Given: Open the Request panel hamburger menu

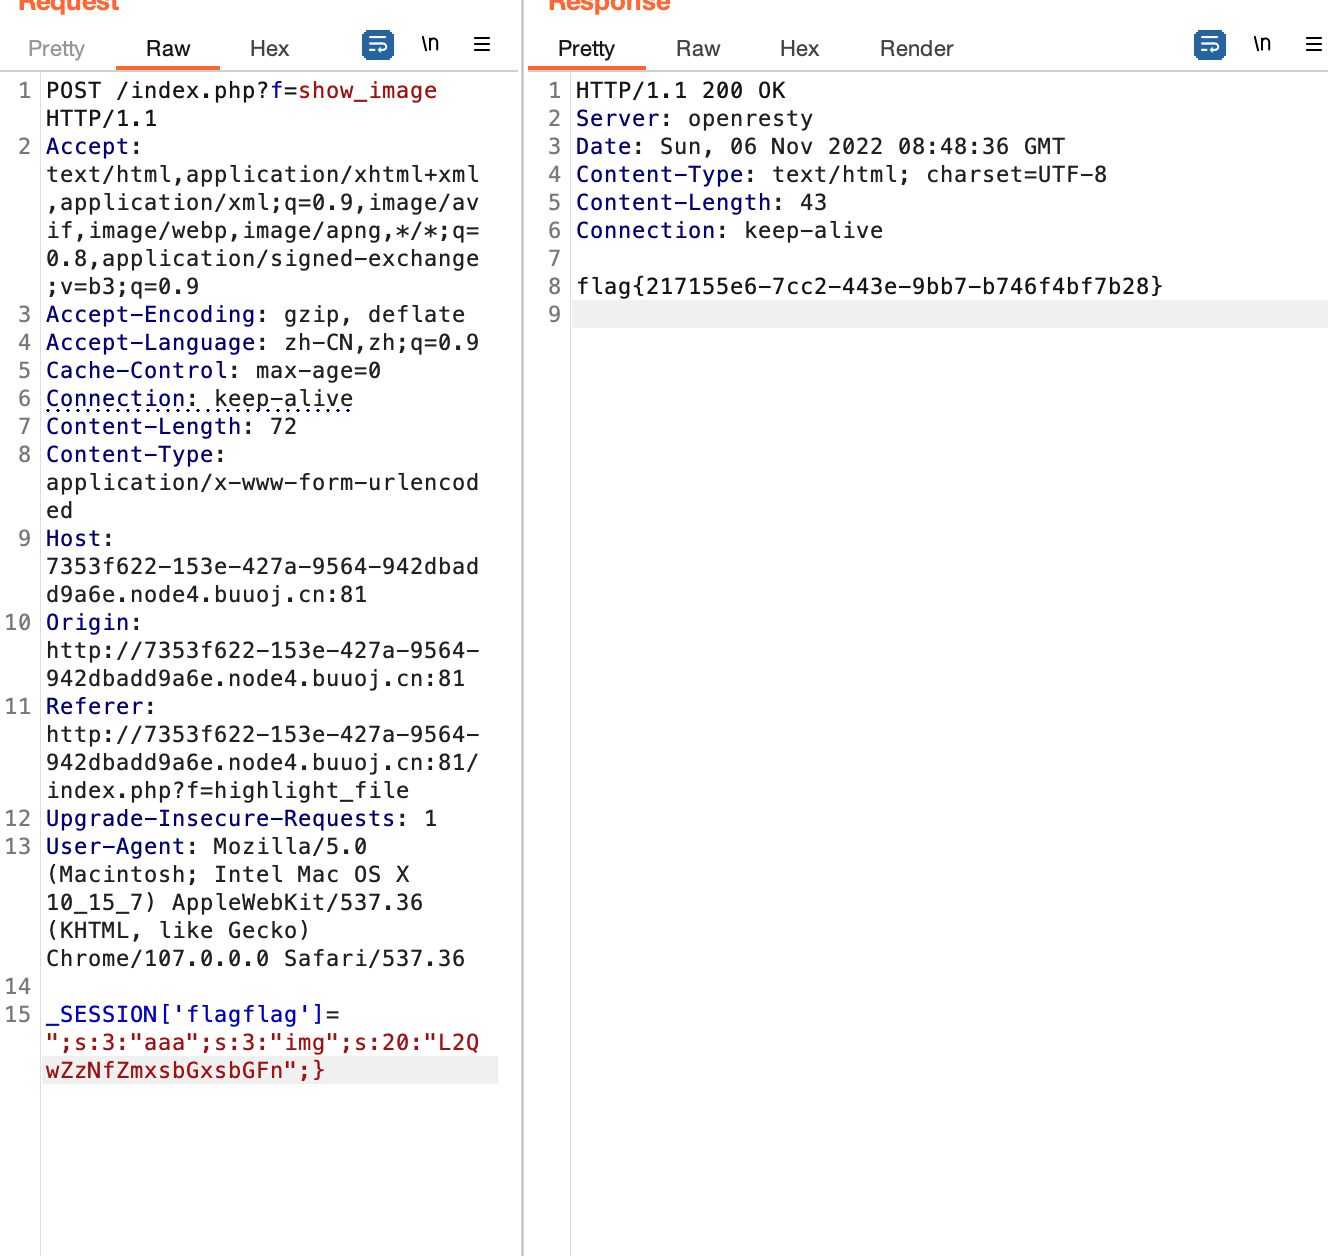Looking at the screenshot, I should (482, 44).
